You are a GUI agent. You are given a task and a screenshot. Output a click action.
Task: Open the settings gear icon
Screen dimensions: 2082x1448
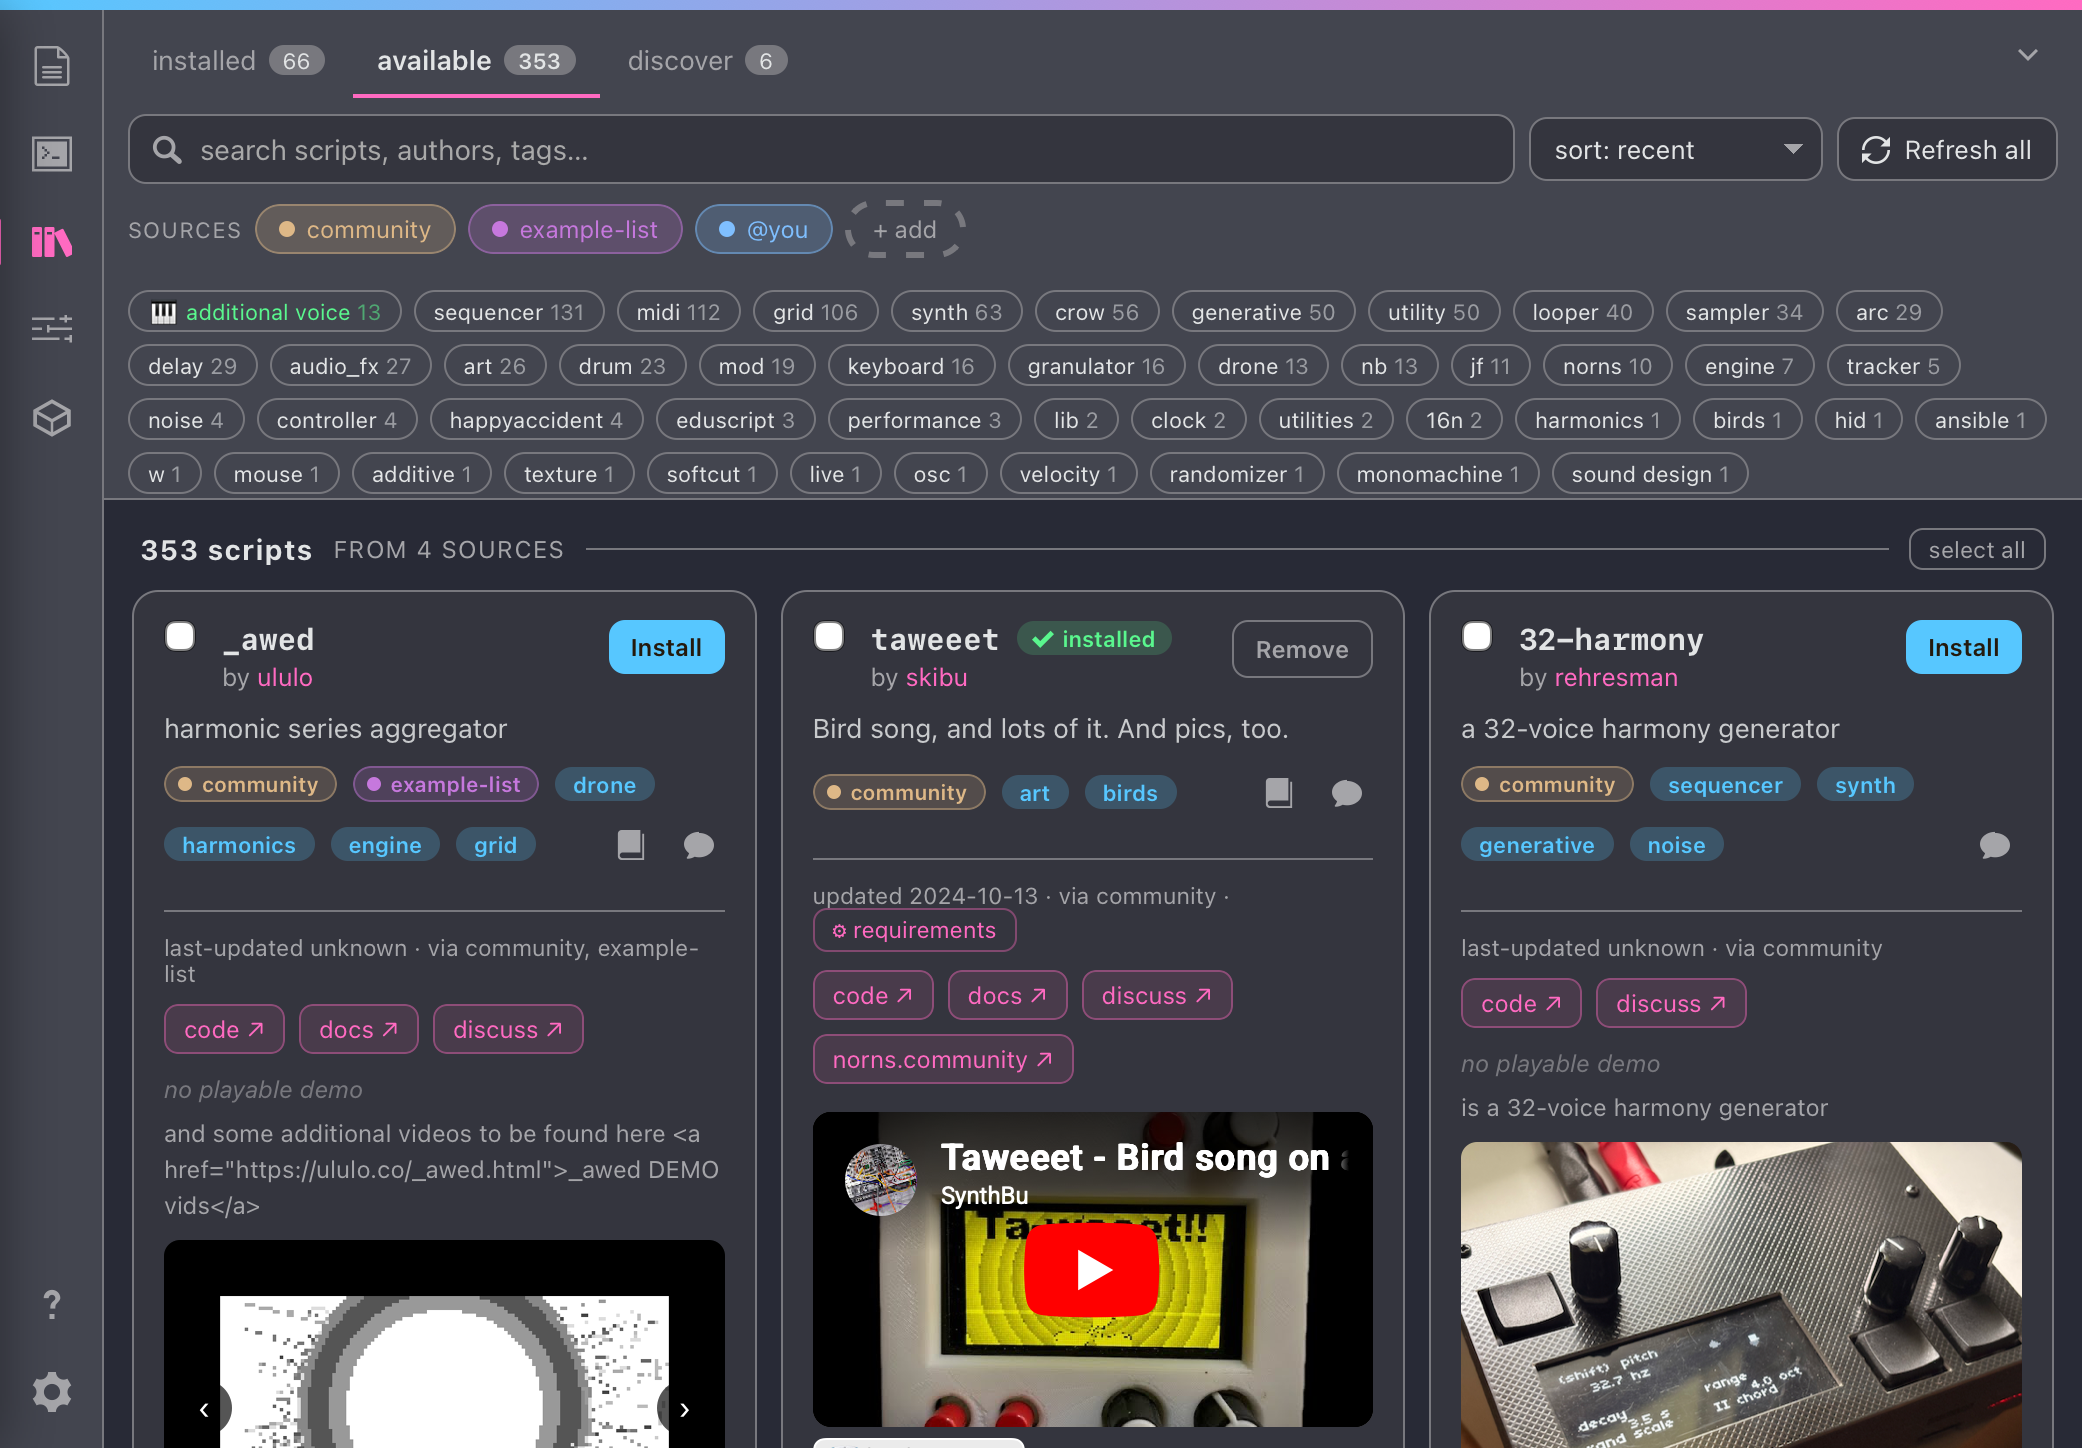[52, 1392]
